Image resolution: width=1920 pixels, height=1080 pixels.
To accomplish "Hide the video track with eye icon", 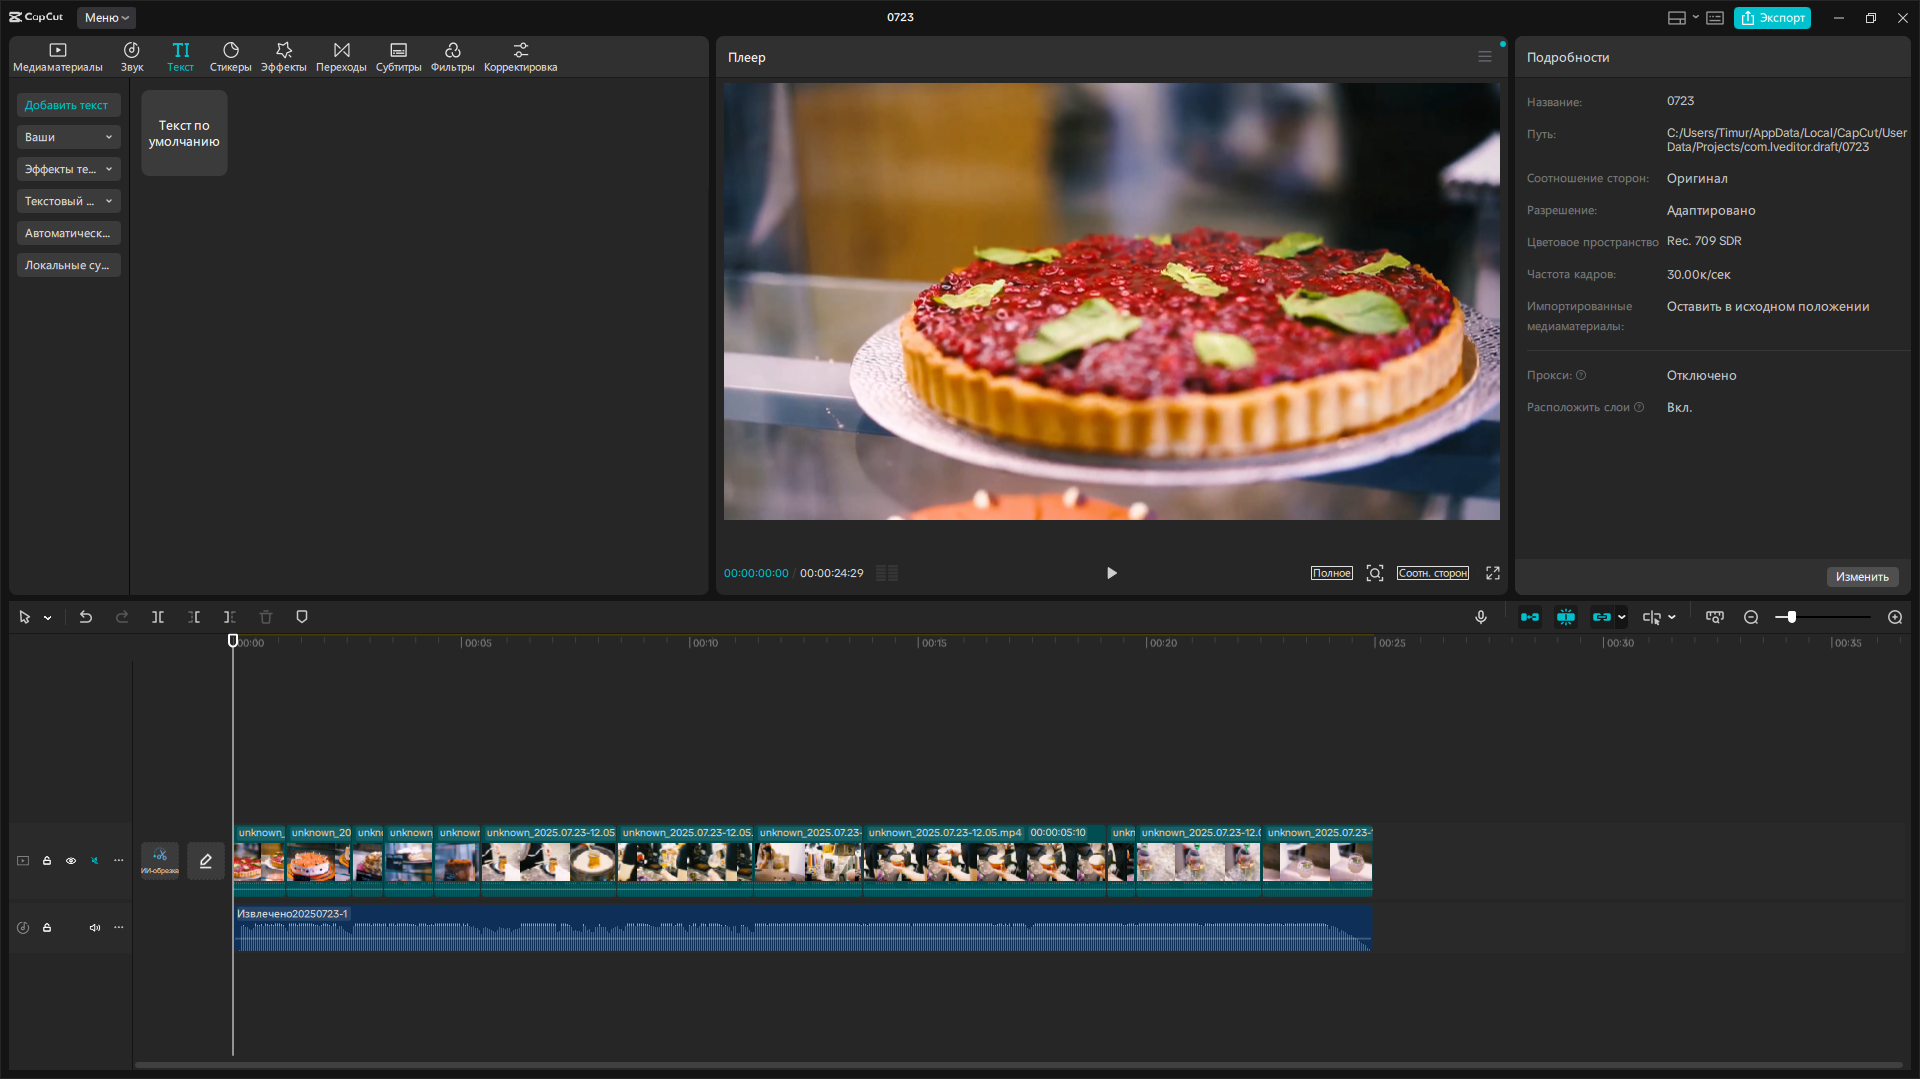I will [71, 861].
